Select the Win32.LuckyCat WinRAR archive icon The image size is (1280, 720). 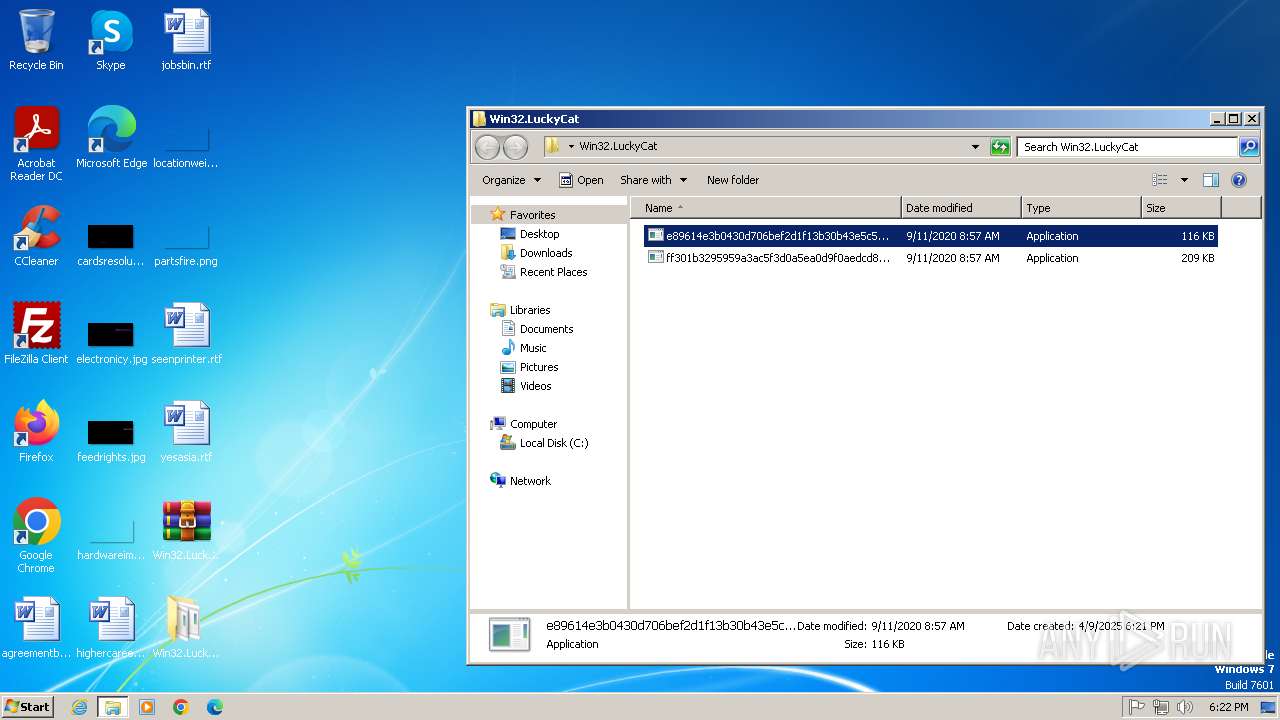coord(186,529)
